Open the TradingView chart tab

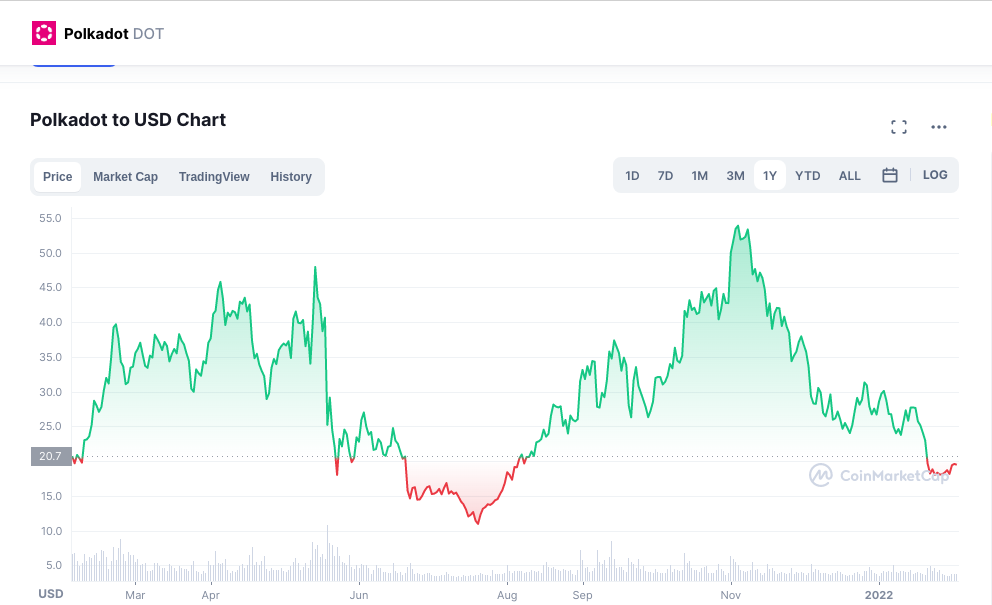tap(214, 177)
